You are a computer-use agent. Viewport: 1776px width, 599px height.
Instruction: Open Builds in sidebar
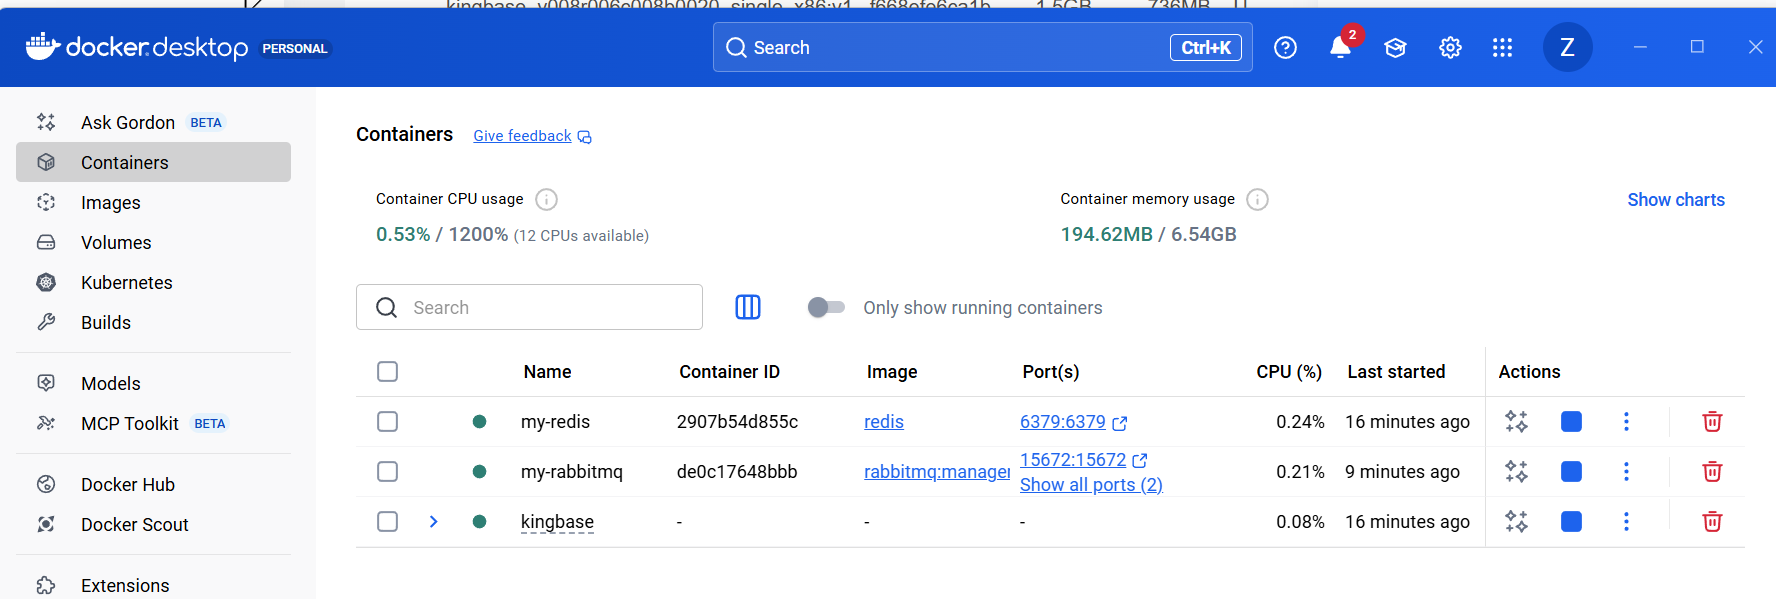pos(153,322)
